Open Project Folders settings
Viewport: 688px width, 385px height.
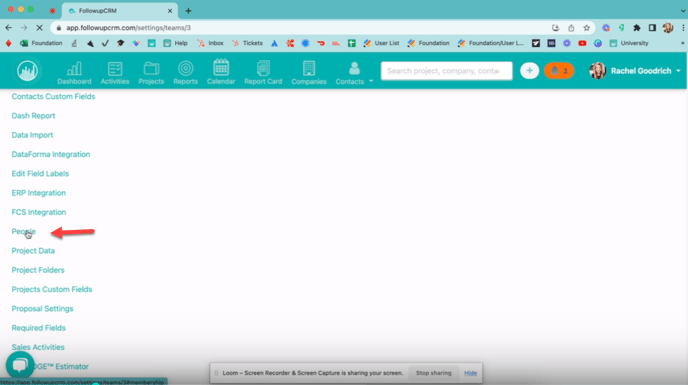38,270
